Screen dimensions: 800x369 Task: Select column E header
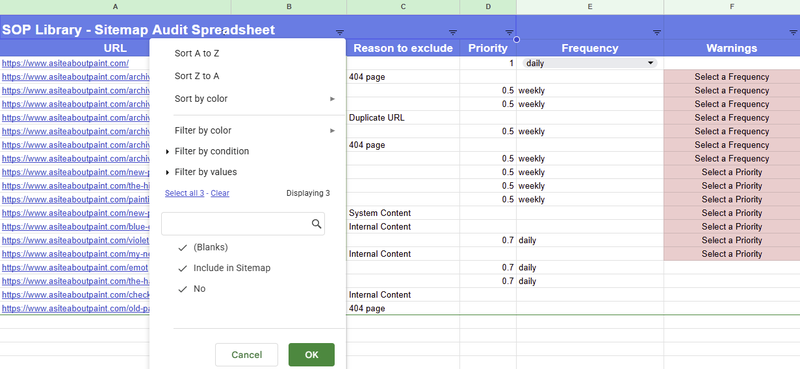click(x=590, y=7)
